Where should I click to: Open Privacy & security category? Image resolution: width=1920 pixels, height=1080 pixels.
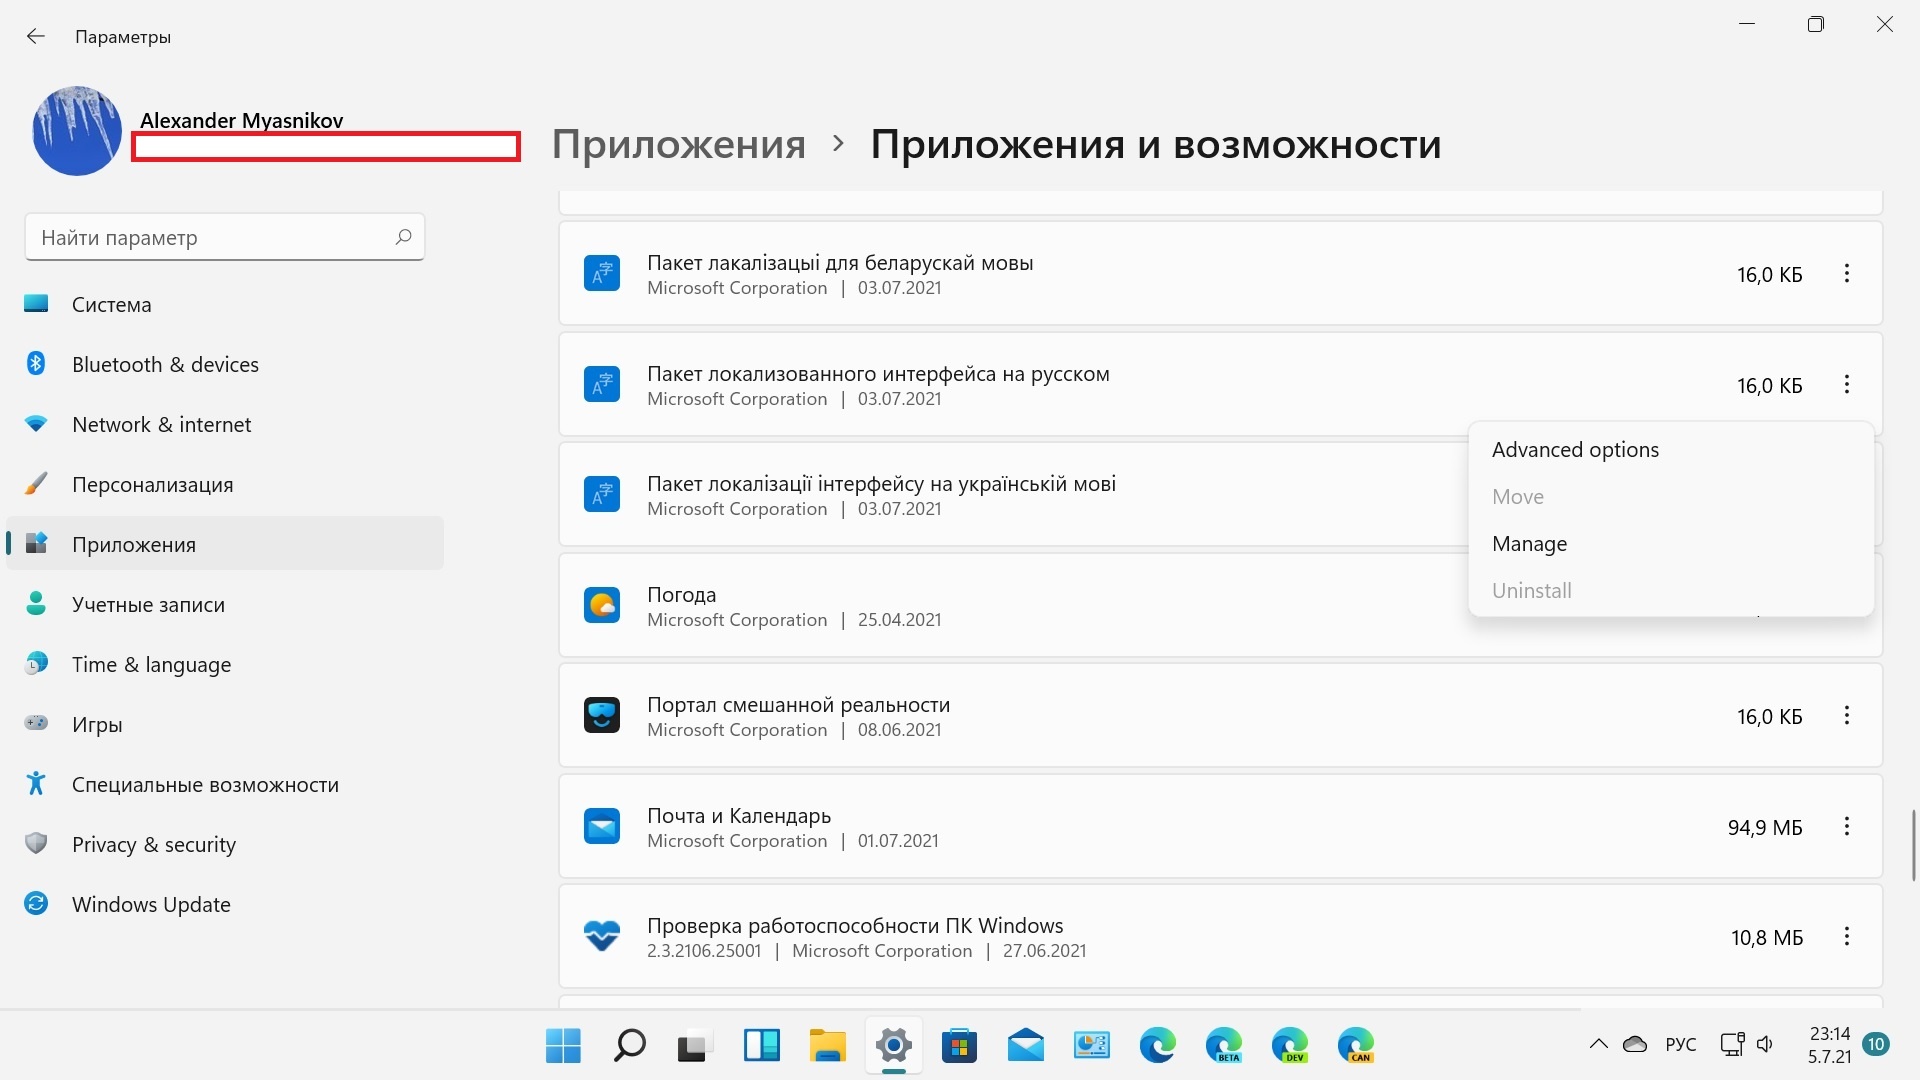pyautogui.click(x=225, y=844)
